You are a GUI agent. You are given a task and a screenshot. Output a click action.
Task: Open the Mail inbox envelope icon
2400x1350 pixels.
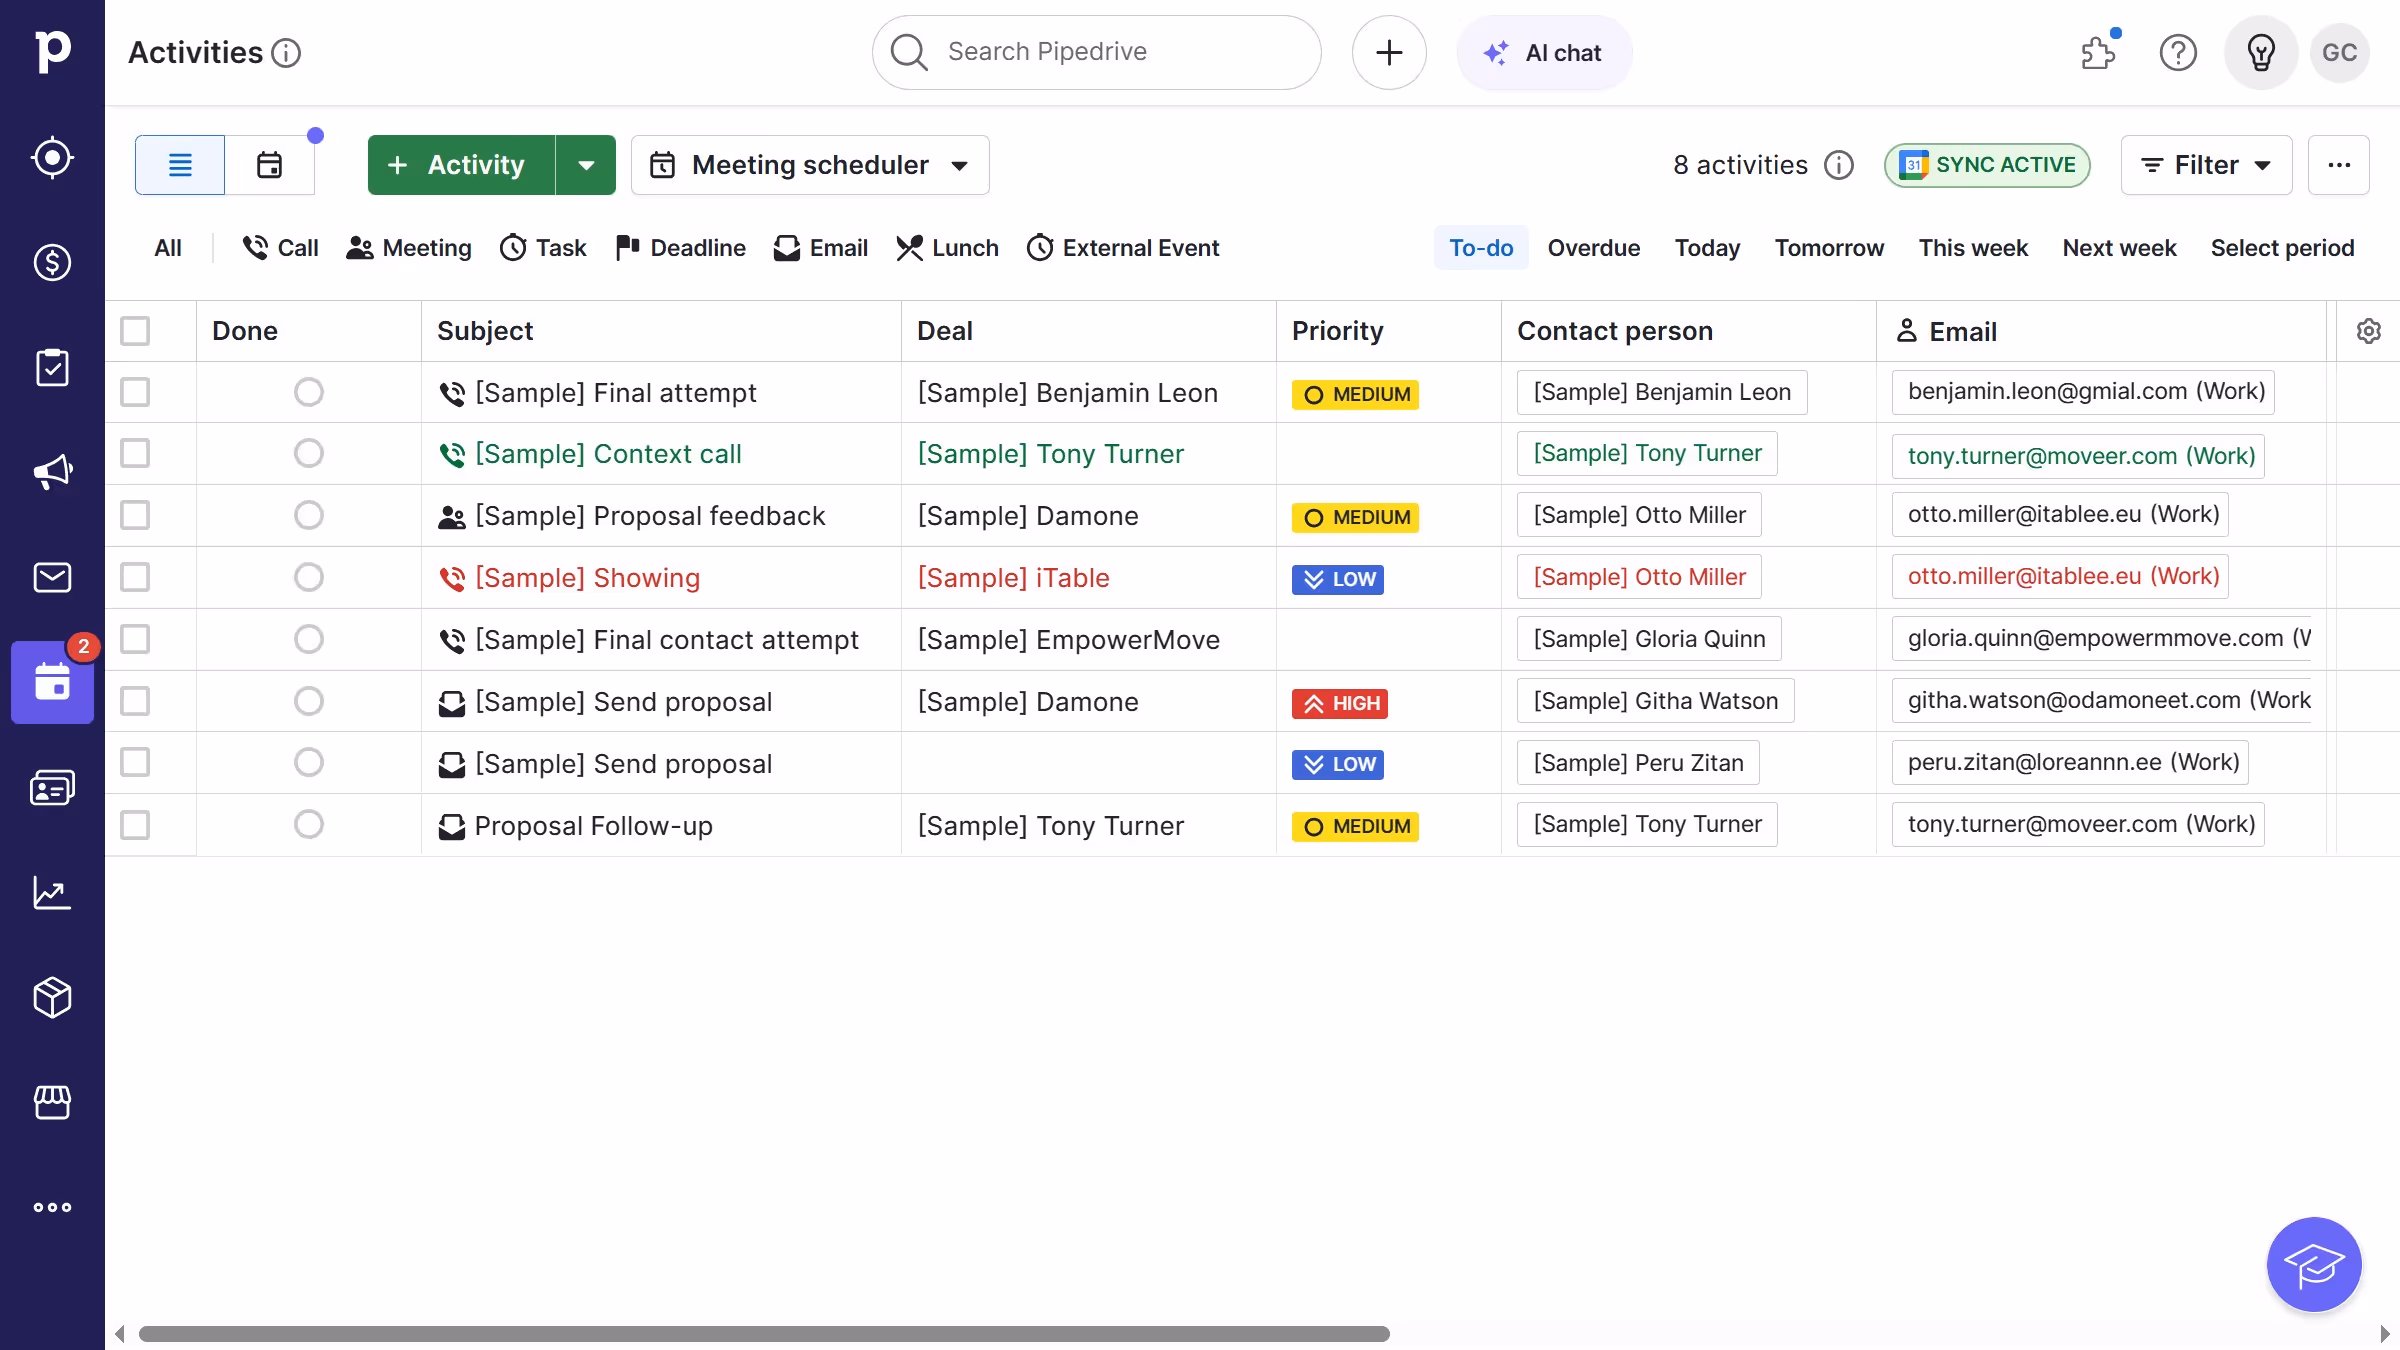click(x=52, y=577)
